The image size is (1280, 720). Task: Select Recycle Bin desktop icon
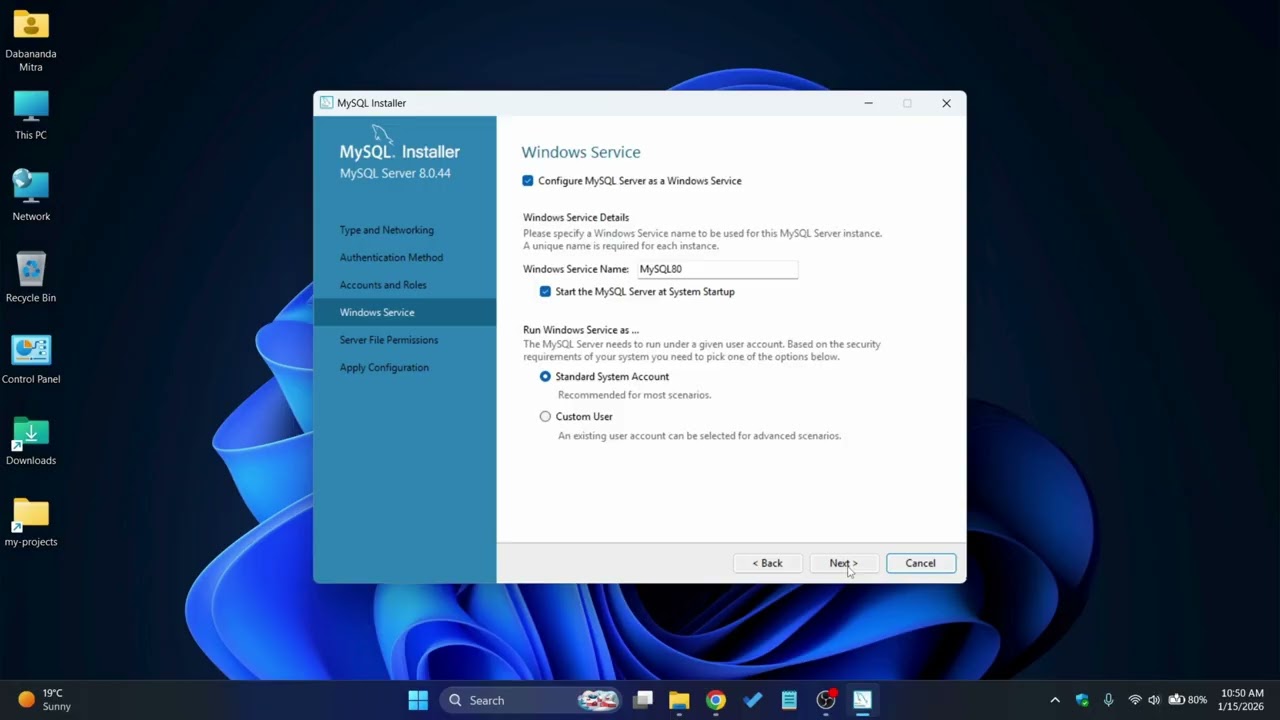(31, 277)
